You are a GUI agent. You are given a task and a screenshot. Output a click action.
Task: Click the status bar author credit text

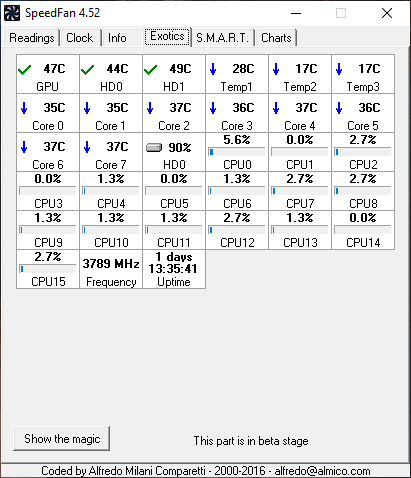[206, 471]
